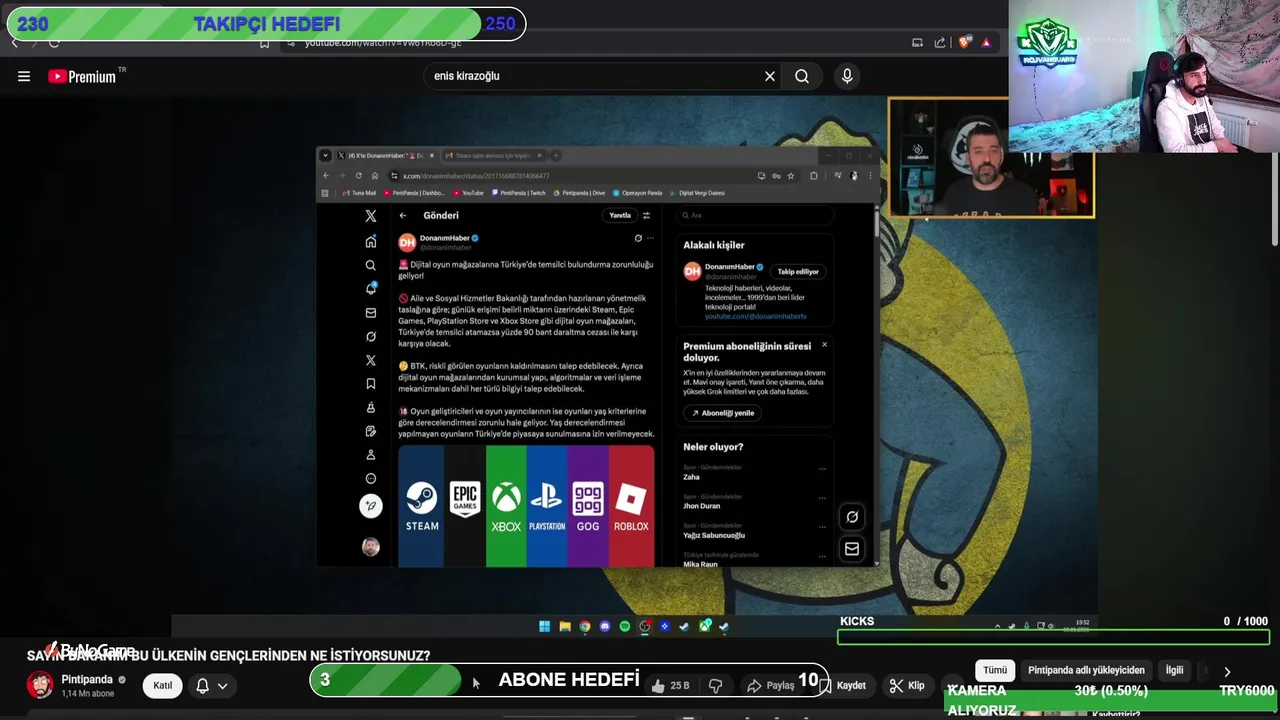
Task: Switch to the X'te DonanımHaber browser tab
Action: 385,156
